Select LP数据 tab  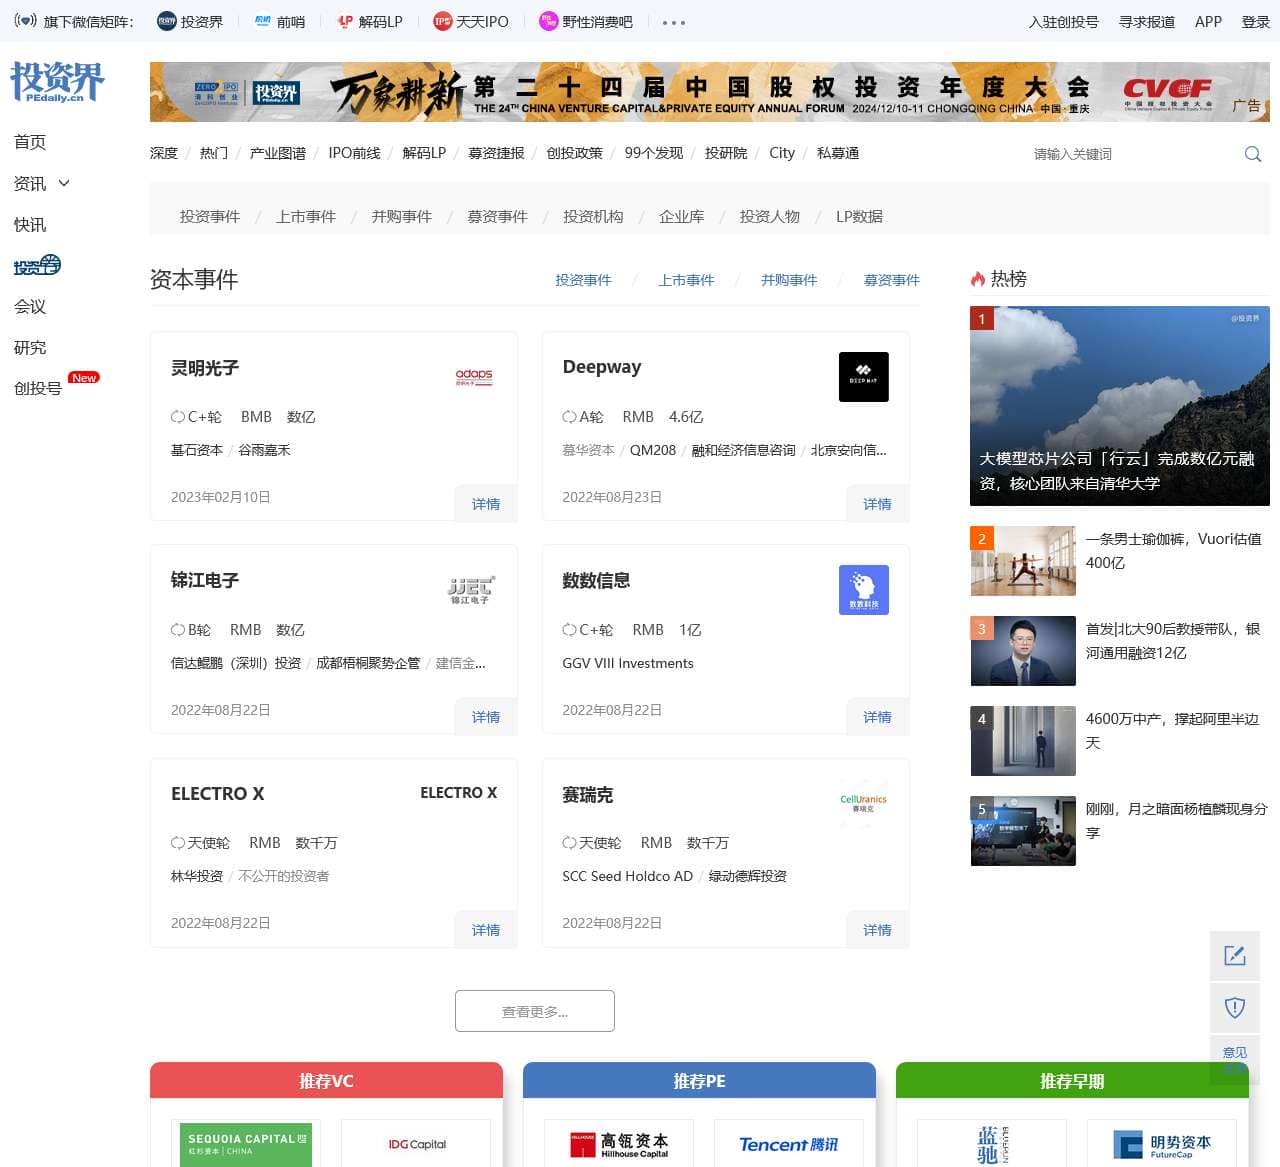click(x=859, y=216)
